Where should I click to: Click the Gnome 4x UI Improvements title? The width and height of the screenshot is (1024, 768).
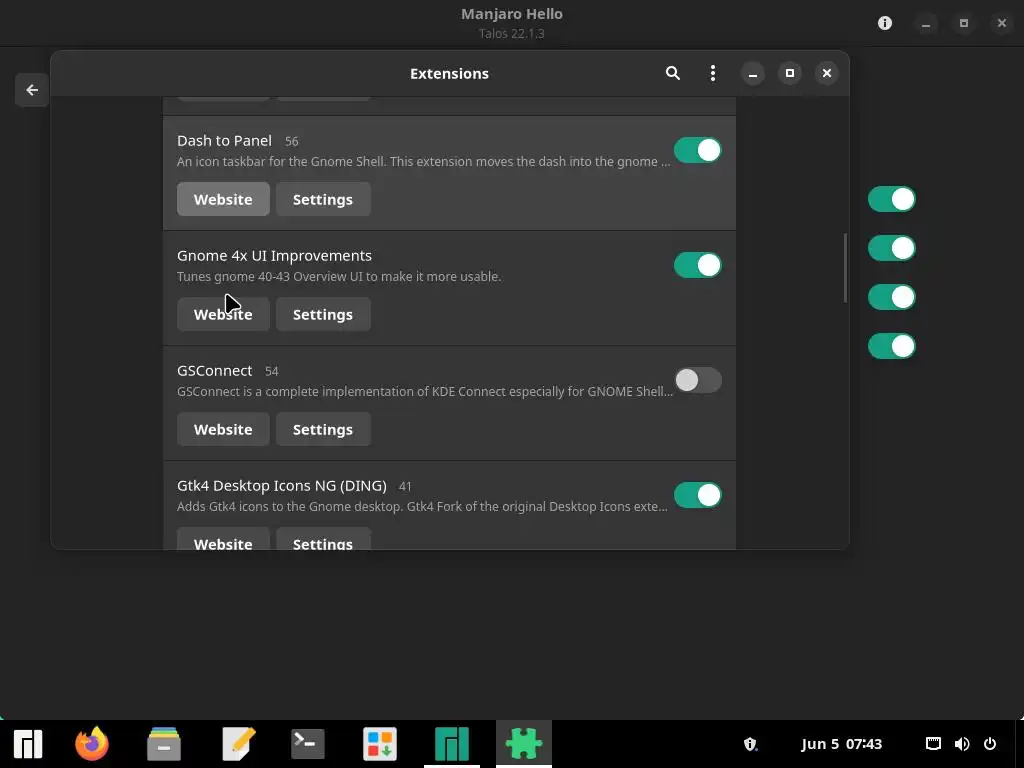click(x=274, y=255)
